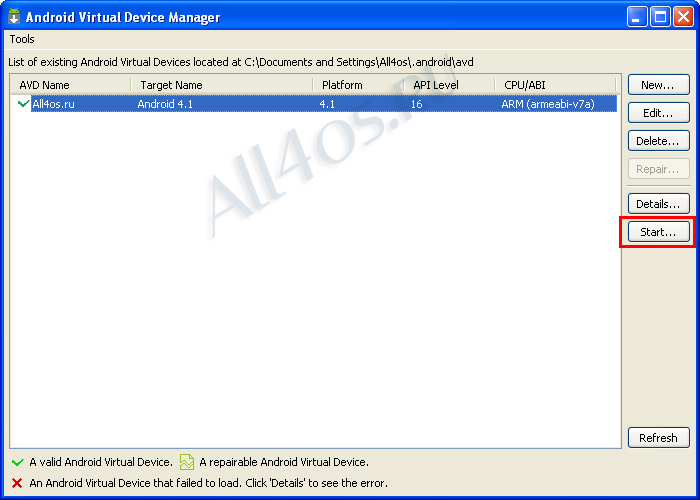Start the selected virtual device
This screenshot has height=500, width=700.
[658, 232]
